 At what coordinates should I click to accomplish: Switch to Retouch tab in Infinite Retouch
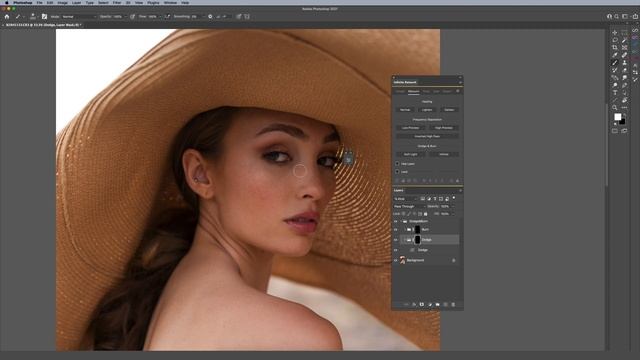413,91
